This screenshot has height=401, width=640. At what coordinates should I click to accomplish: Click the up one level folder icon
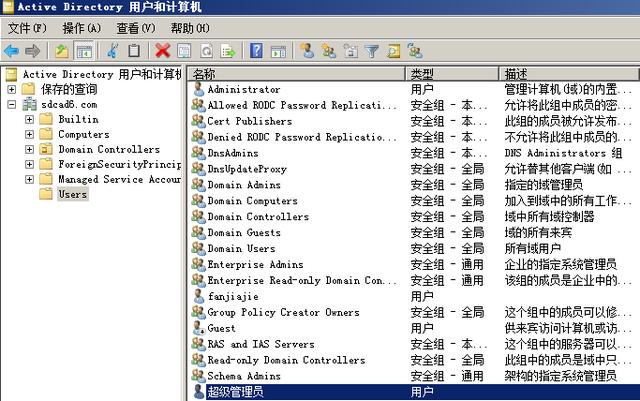click(x=63, y=50)
